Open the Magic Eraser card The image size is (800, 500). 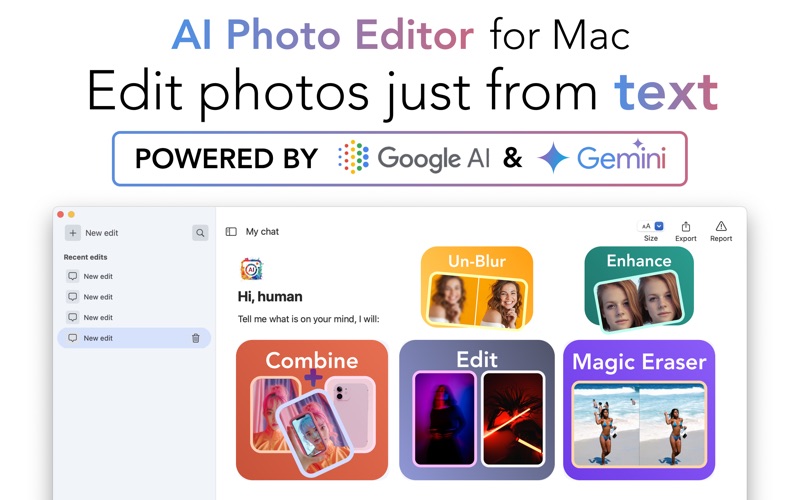[x=639, y=410]
